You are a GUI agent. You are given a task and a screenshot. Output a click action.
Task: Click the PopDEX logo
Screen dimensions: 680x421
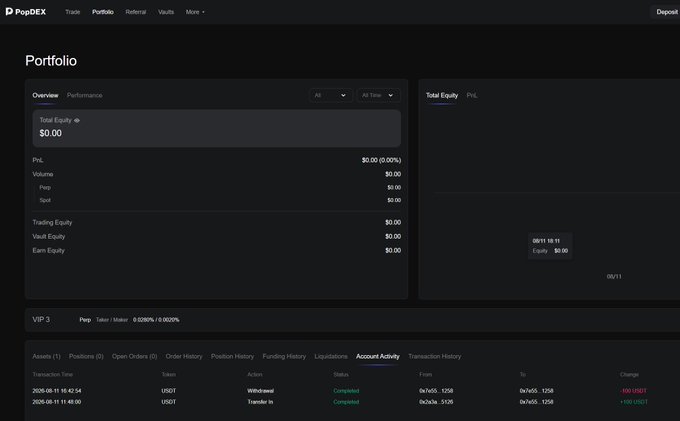click(x=26, y=12)
